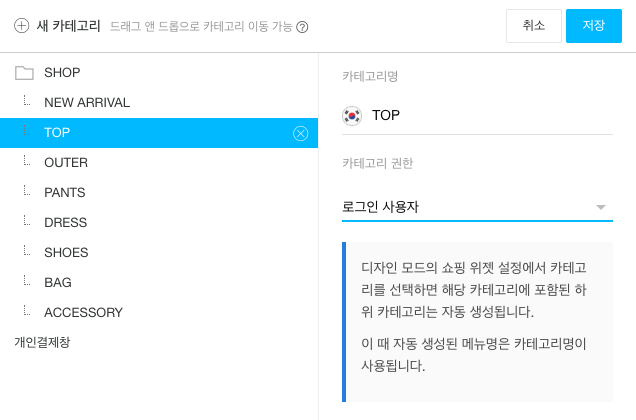Select the OUTER category

tap(159, 163)
